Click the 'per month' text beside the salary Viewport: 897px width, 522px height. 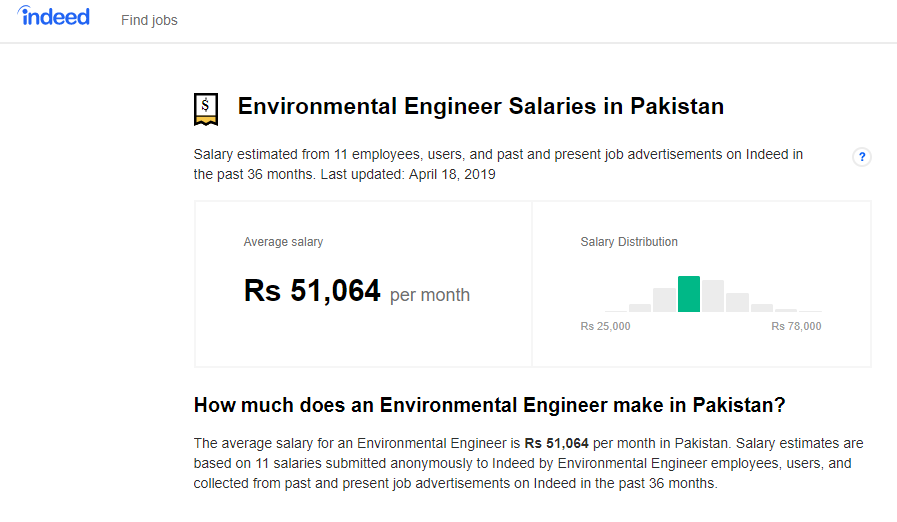[430, 295]
